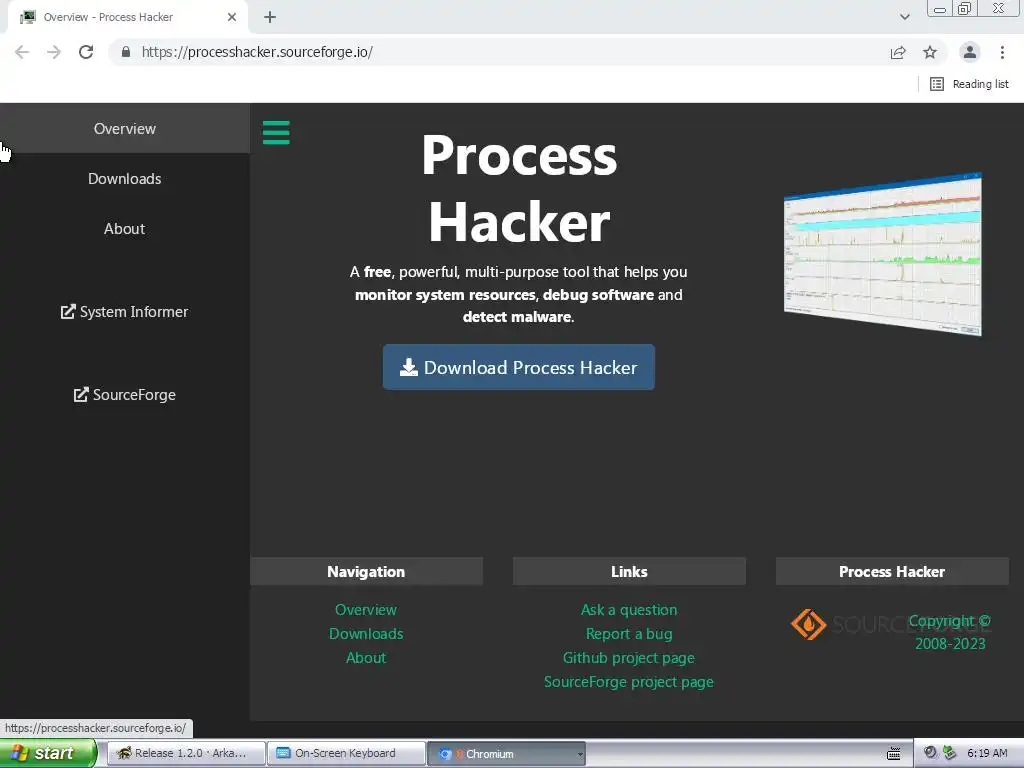The width and height of the screenshot is (1024, 768).
Task: Click the SourceForge orange logo
Action: (808, 624)
